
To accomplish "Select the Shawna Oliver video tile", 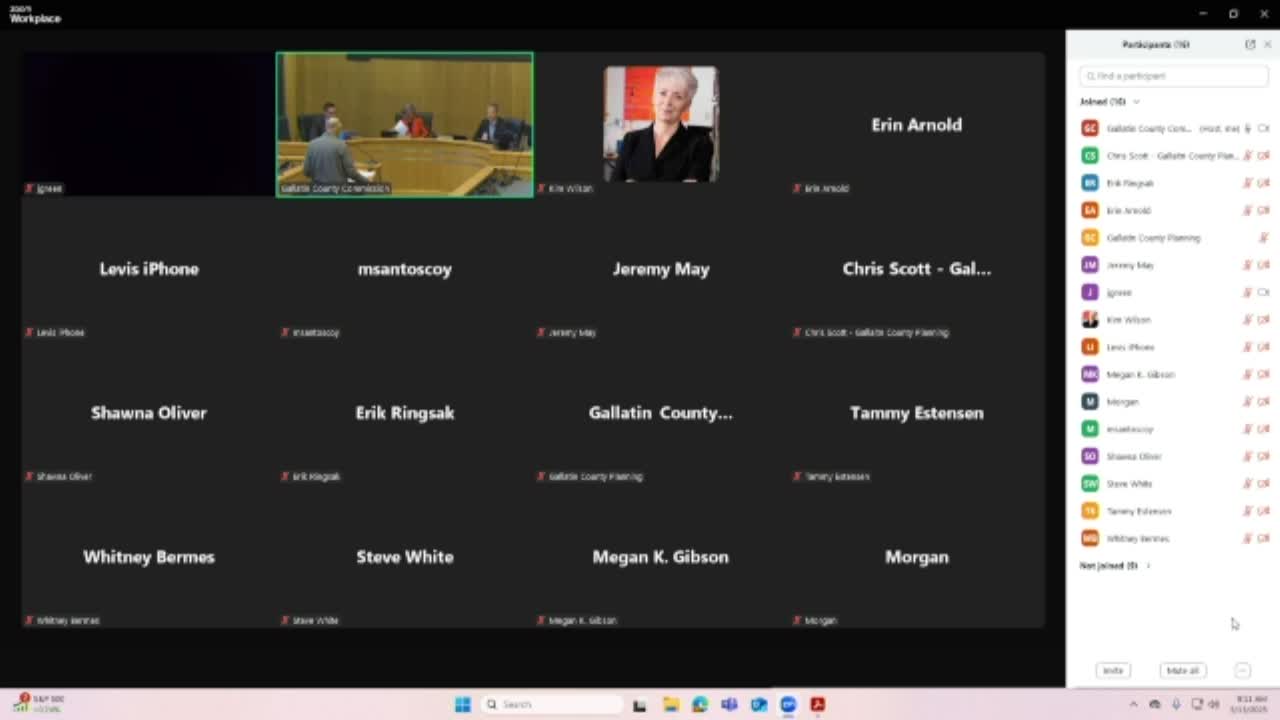I will click(149, 413).
